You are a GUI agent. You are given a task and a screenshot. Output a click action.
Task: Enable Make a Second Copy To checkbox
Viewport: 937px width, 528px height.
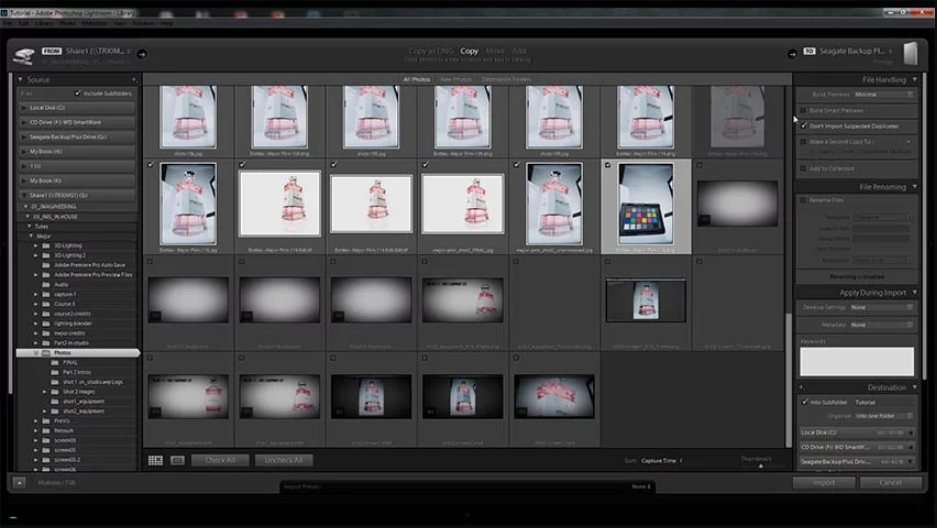coord(804,142)
